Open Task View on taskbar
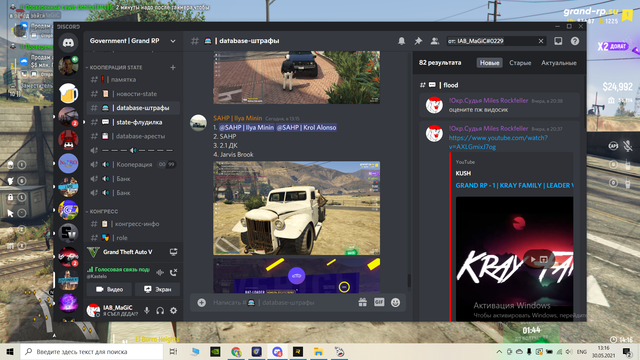 click(x=173, y=351)
